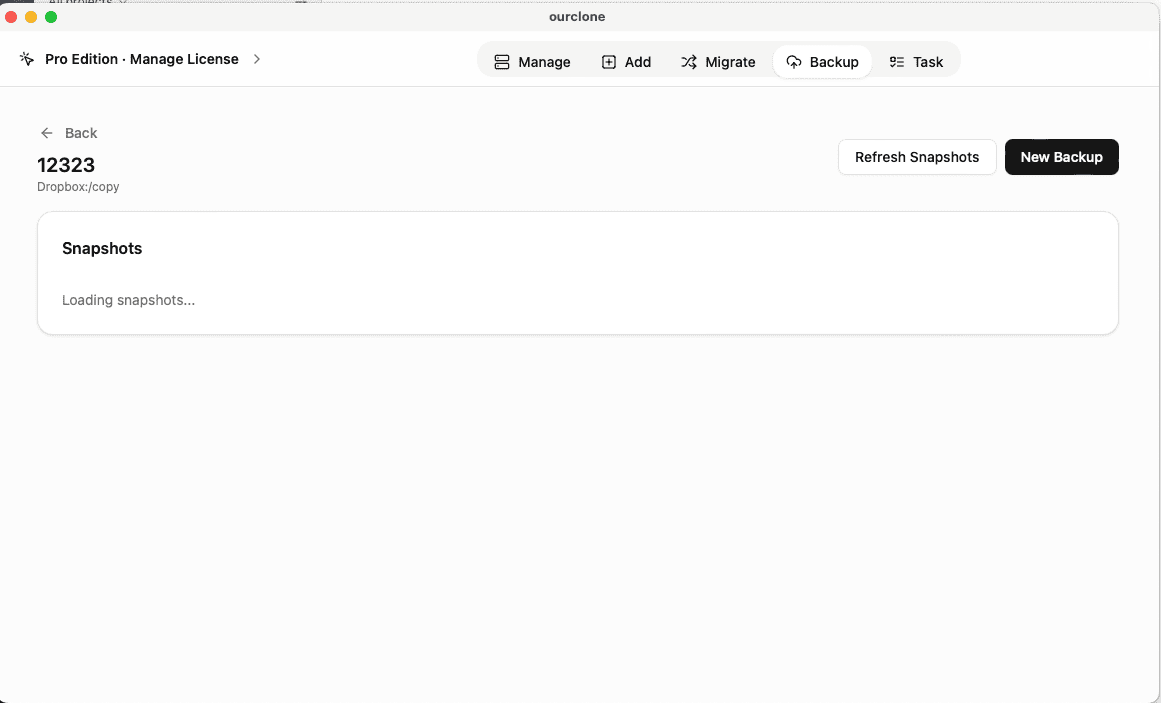
Task: Click the Dropbox:/copy path text
Action: 78,187
